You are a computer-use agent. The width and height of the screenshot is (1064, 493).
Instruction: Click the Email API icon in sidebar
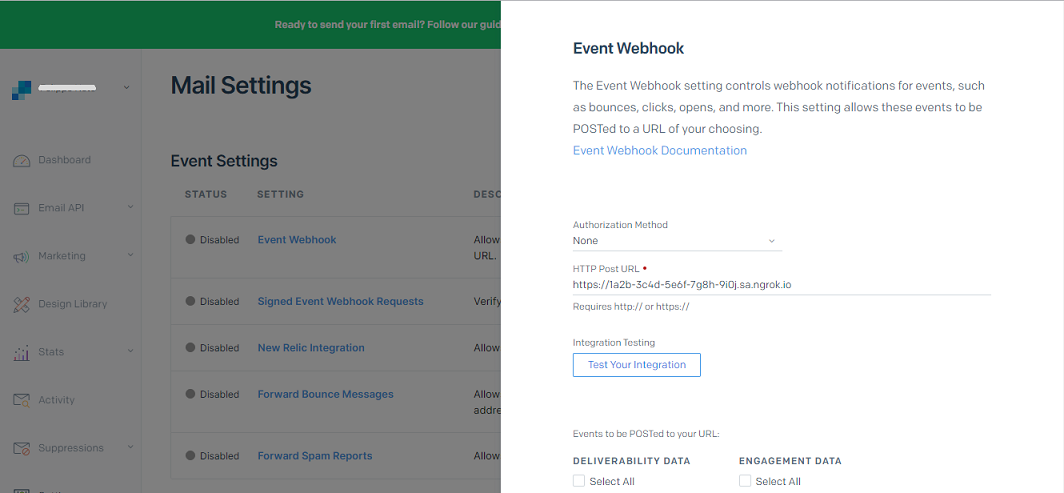22,209
